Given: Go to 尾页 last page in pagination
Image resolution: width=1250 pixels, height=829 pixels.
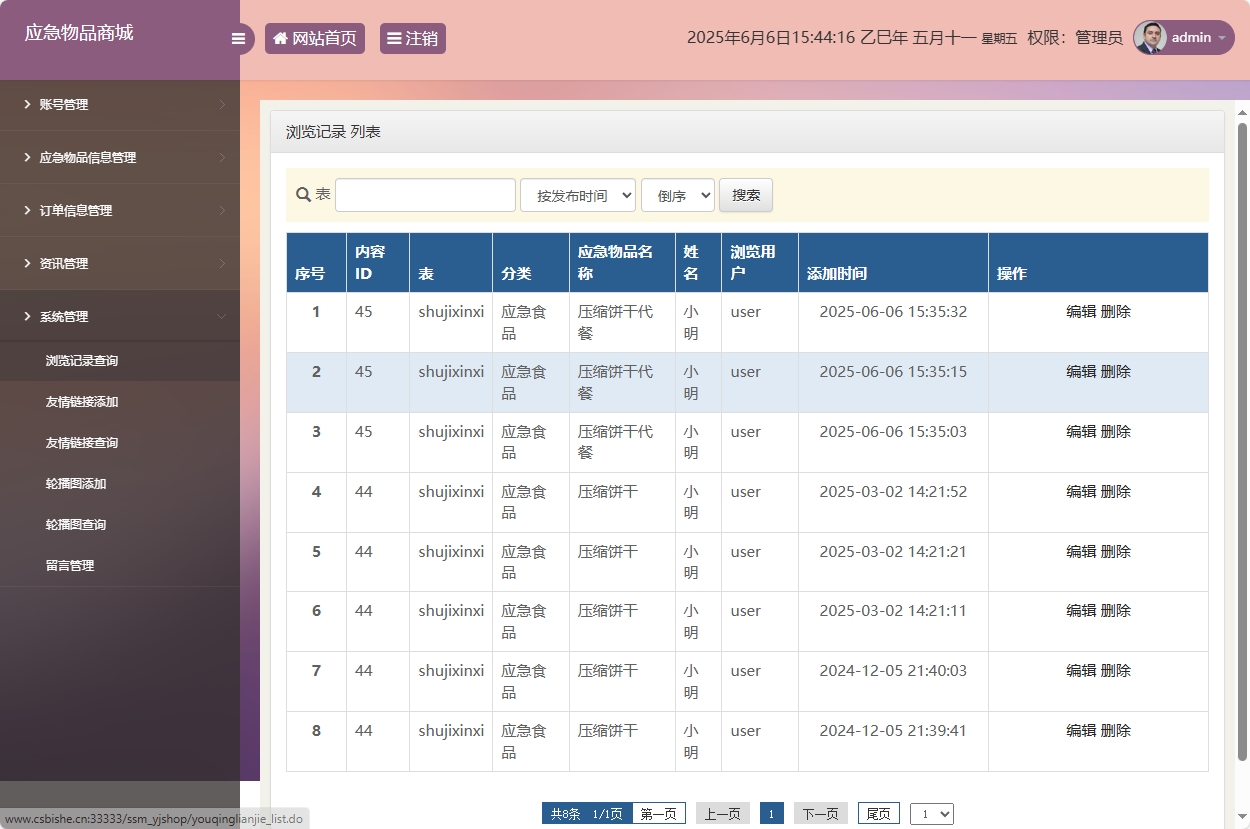Looking at the screenshot, I should tap(878, 813).
